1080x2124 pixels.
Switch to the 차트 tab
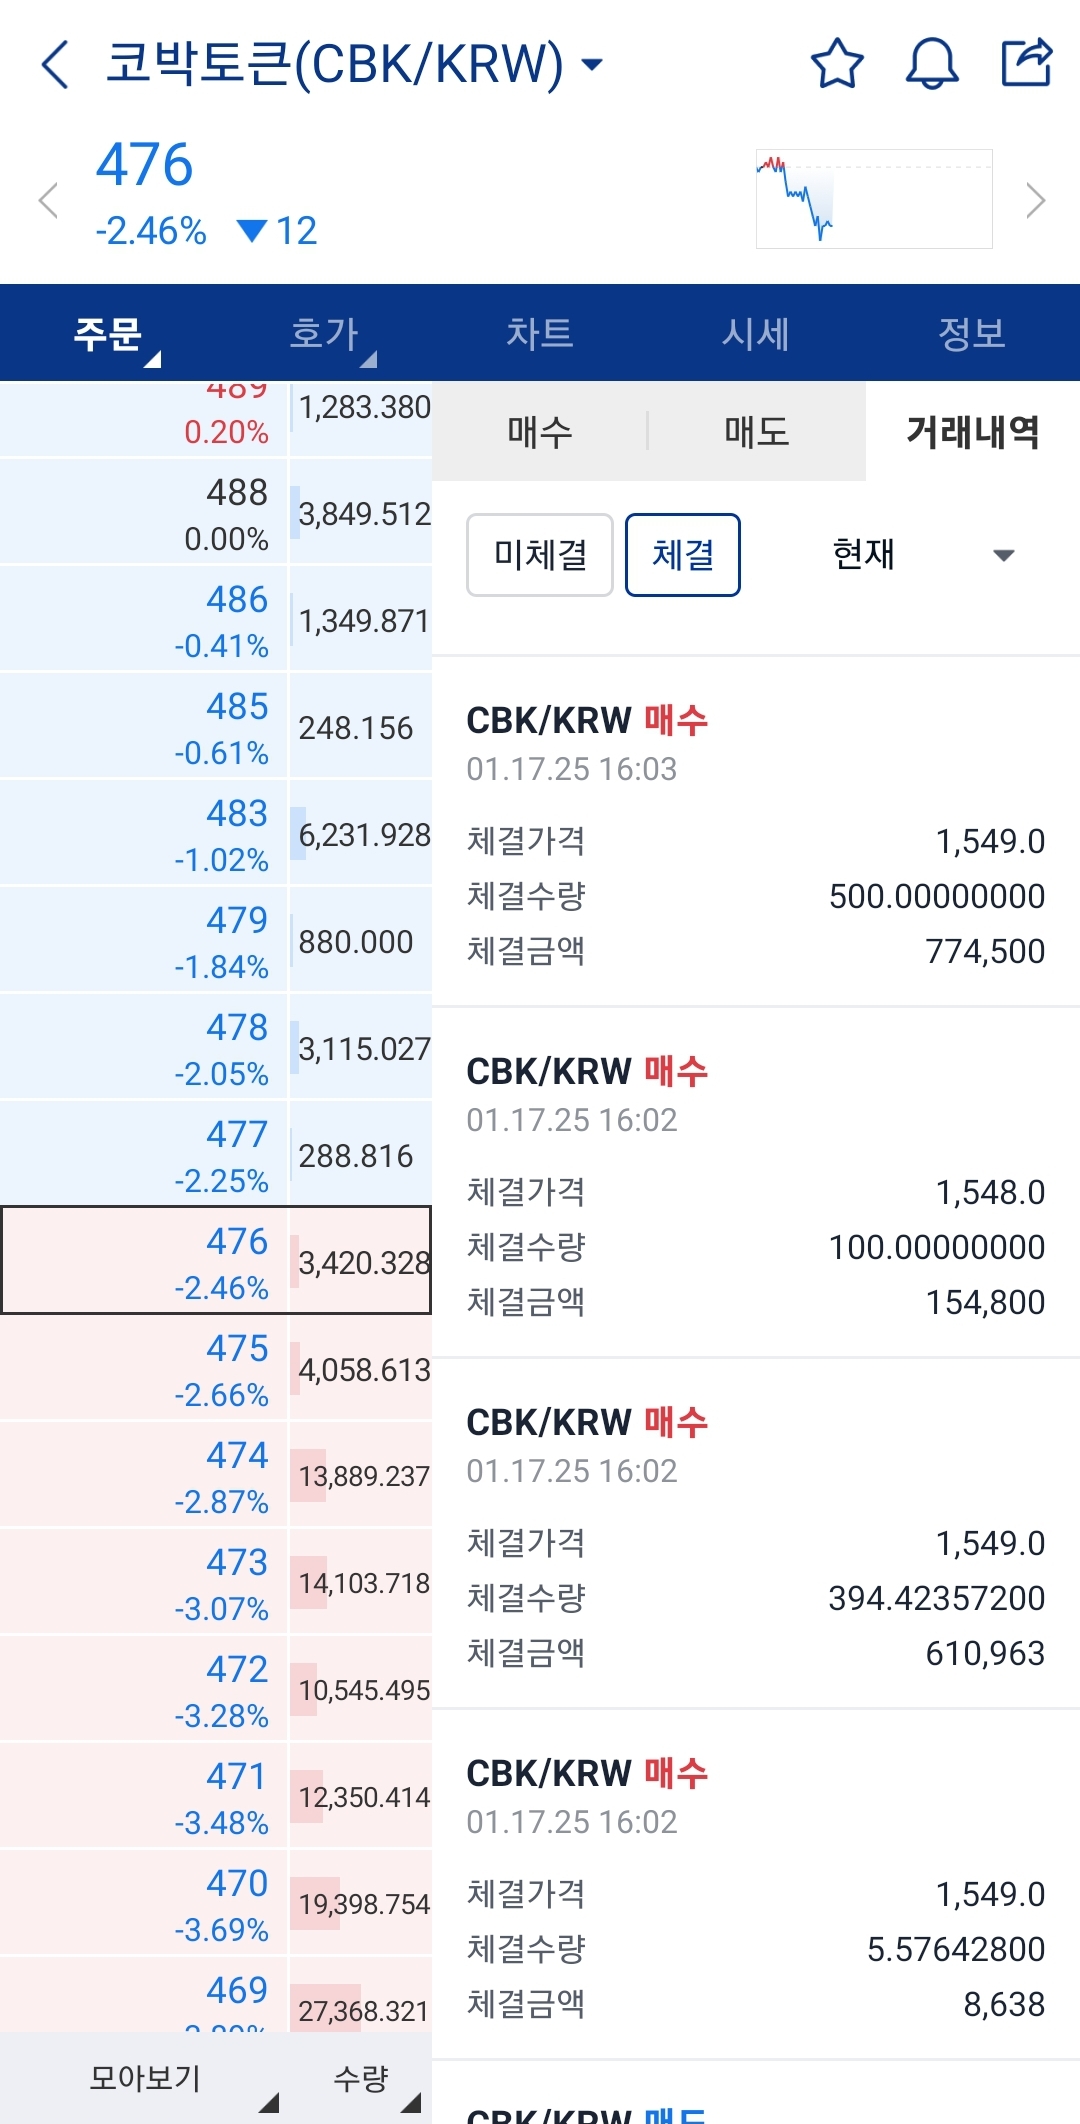540,333
